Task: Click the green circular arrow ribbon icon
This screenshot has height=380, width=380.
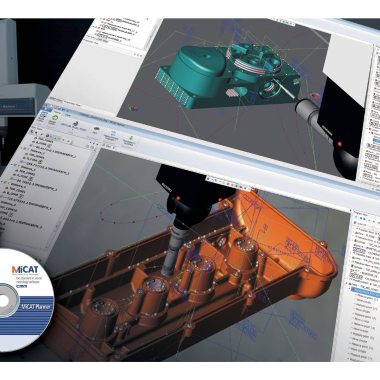Action: pyautogui.click(x=56, y=118)
